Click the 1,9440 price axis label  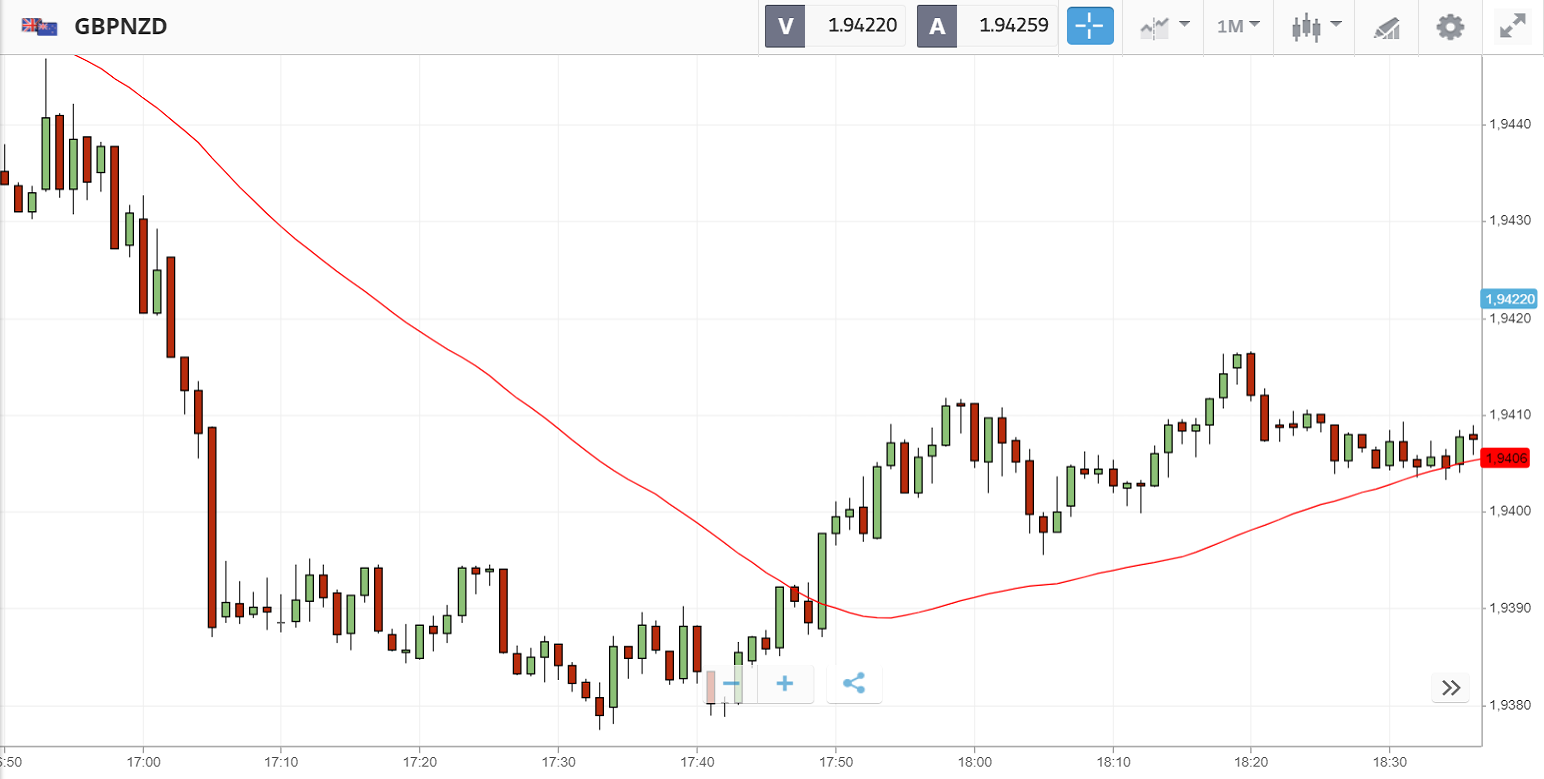click(x=1509, y=125)
